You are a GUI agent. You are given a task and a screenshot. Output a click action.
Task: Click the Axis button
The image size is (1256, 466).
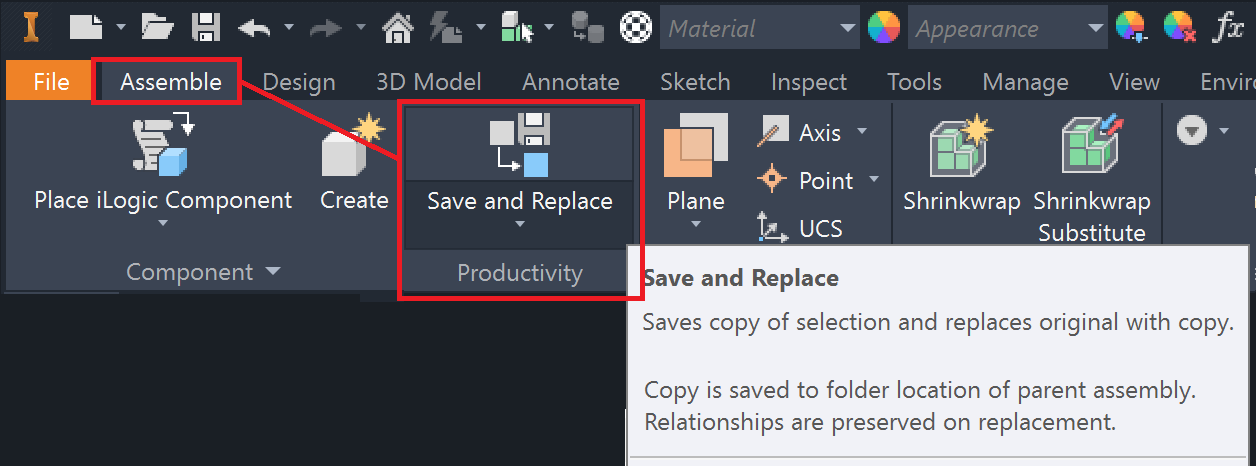[809, 132]
